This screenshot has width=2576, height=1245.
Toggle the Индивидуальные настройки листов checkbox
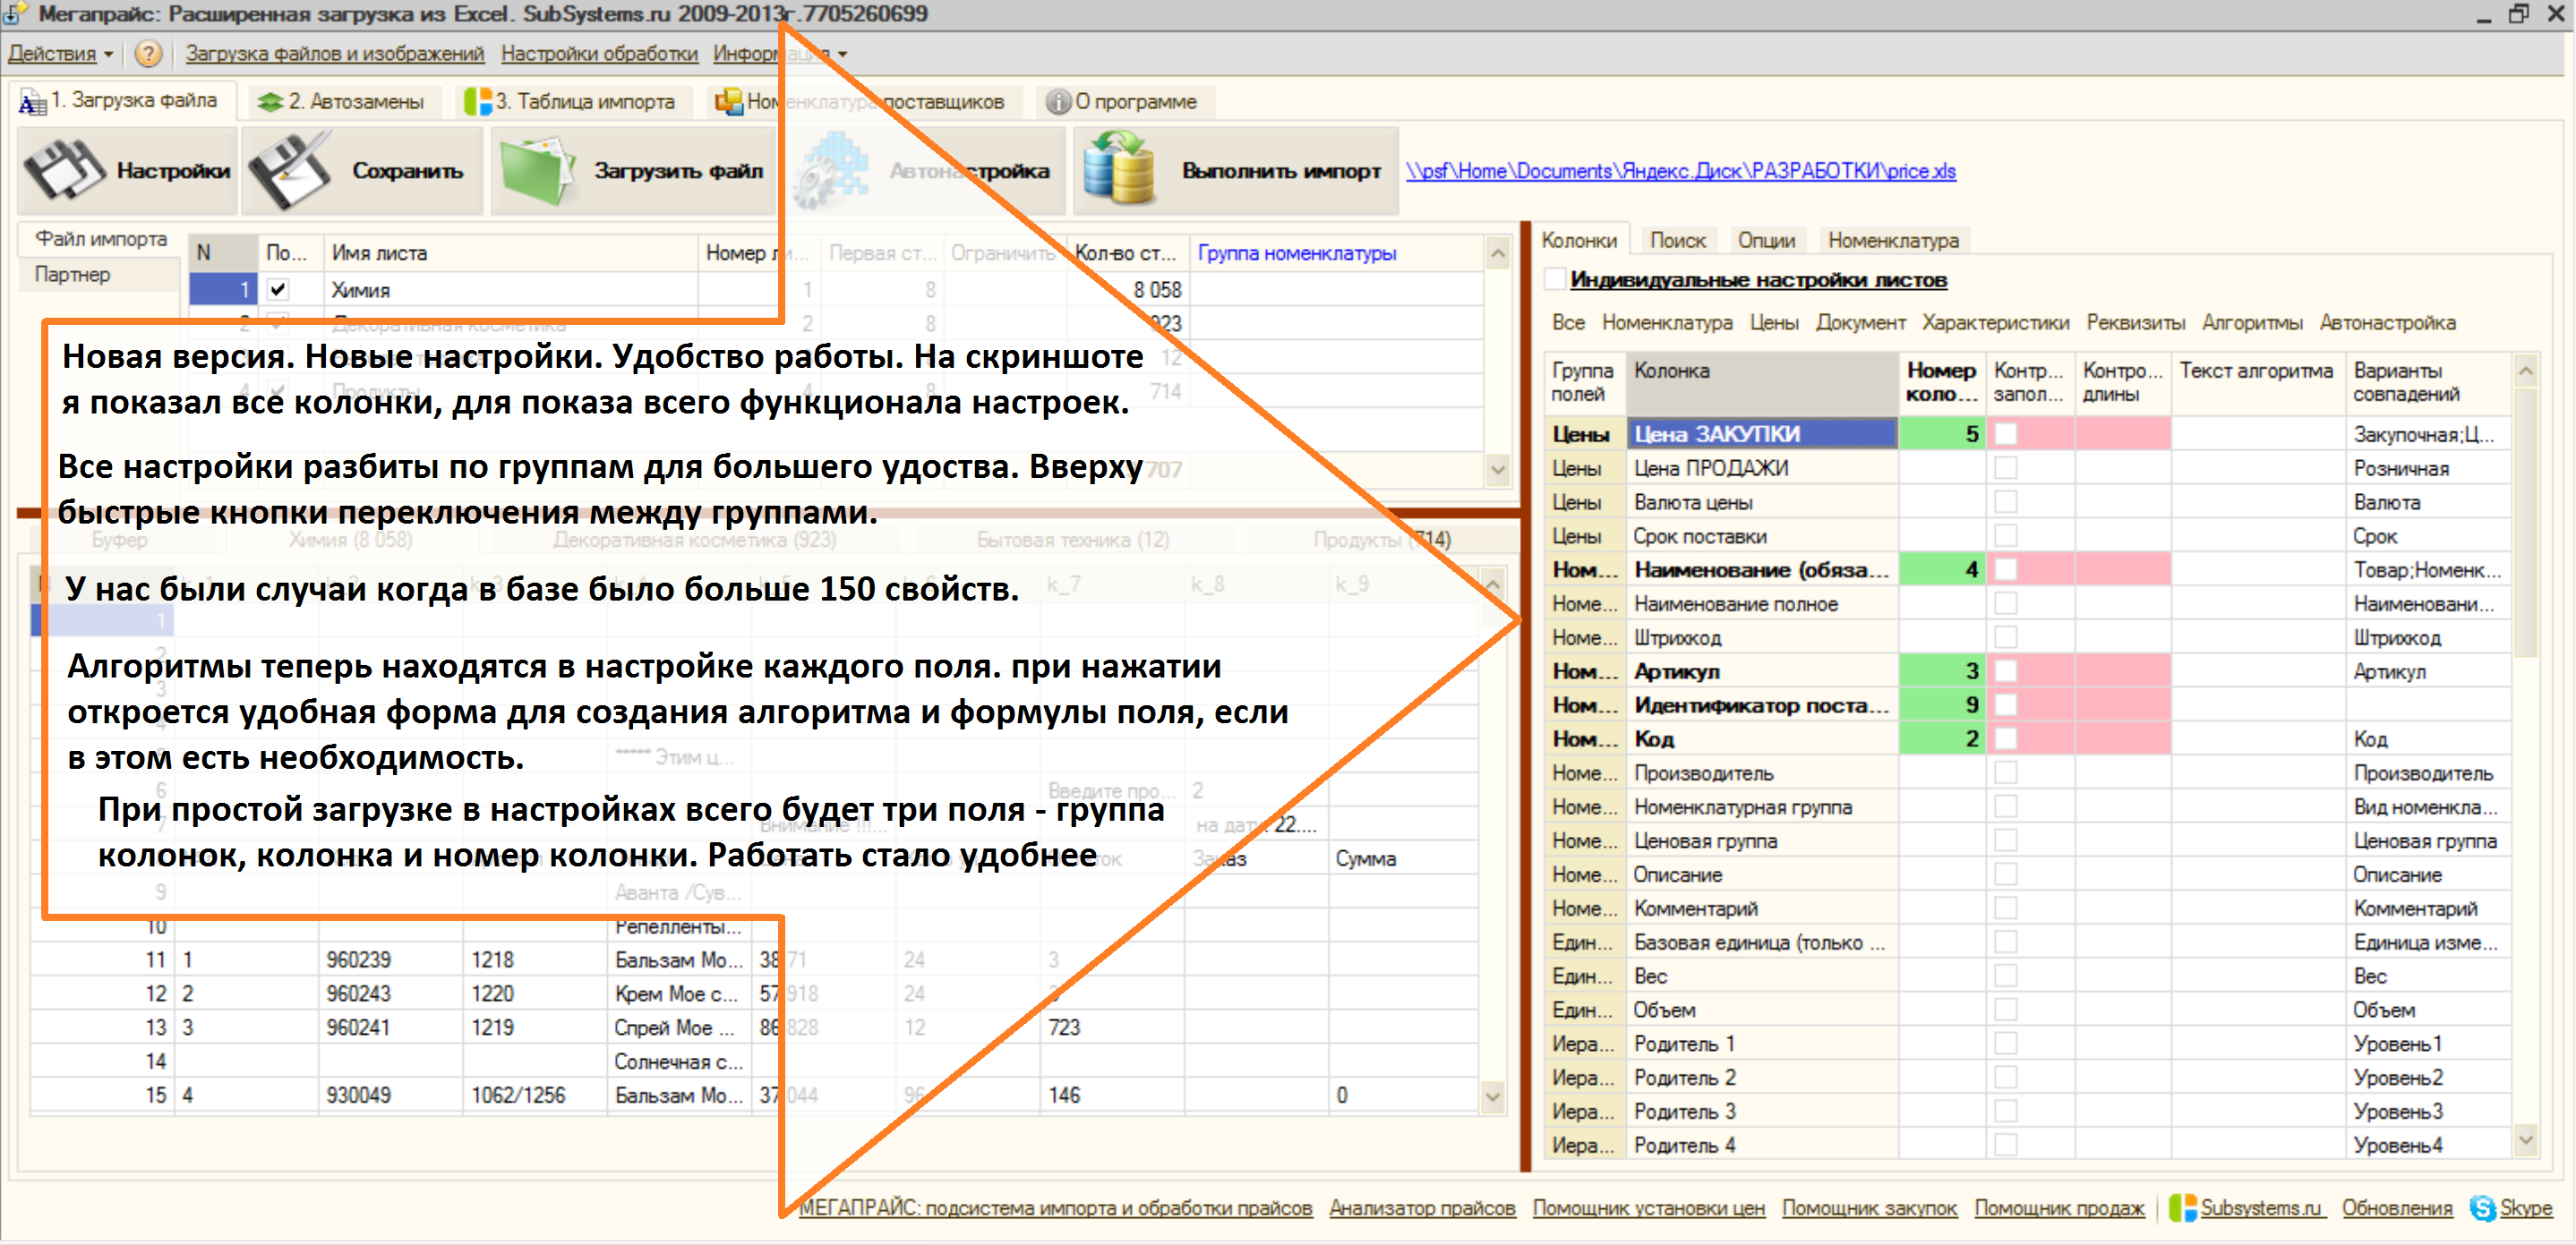[1555, 280]
